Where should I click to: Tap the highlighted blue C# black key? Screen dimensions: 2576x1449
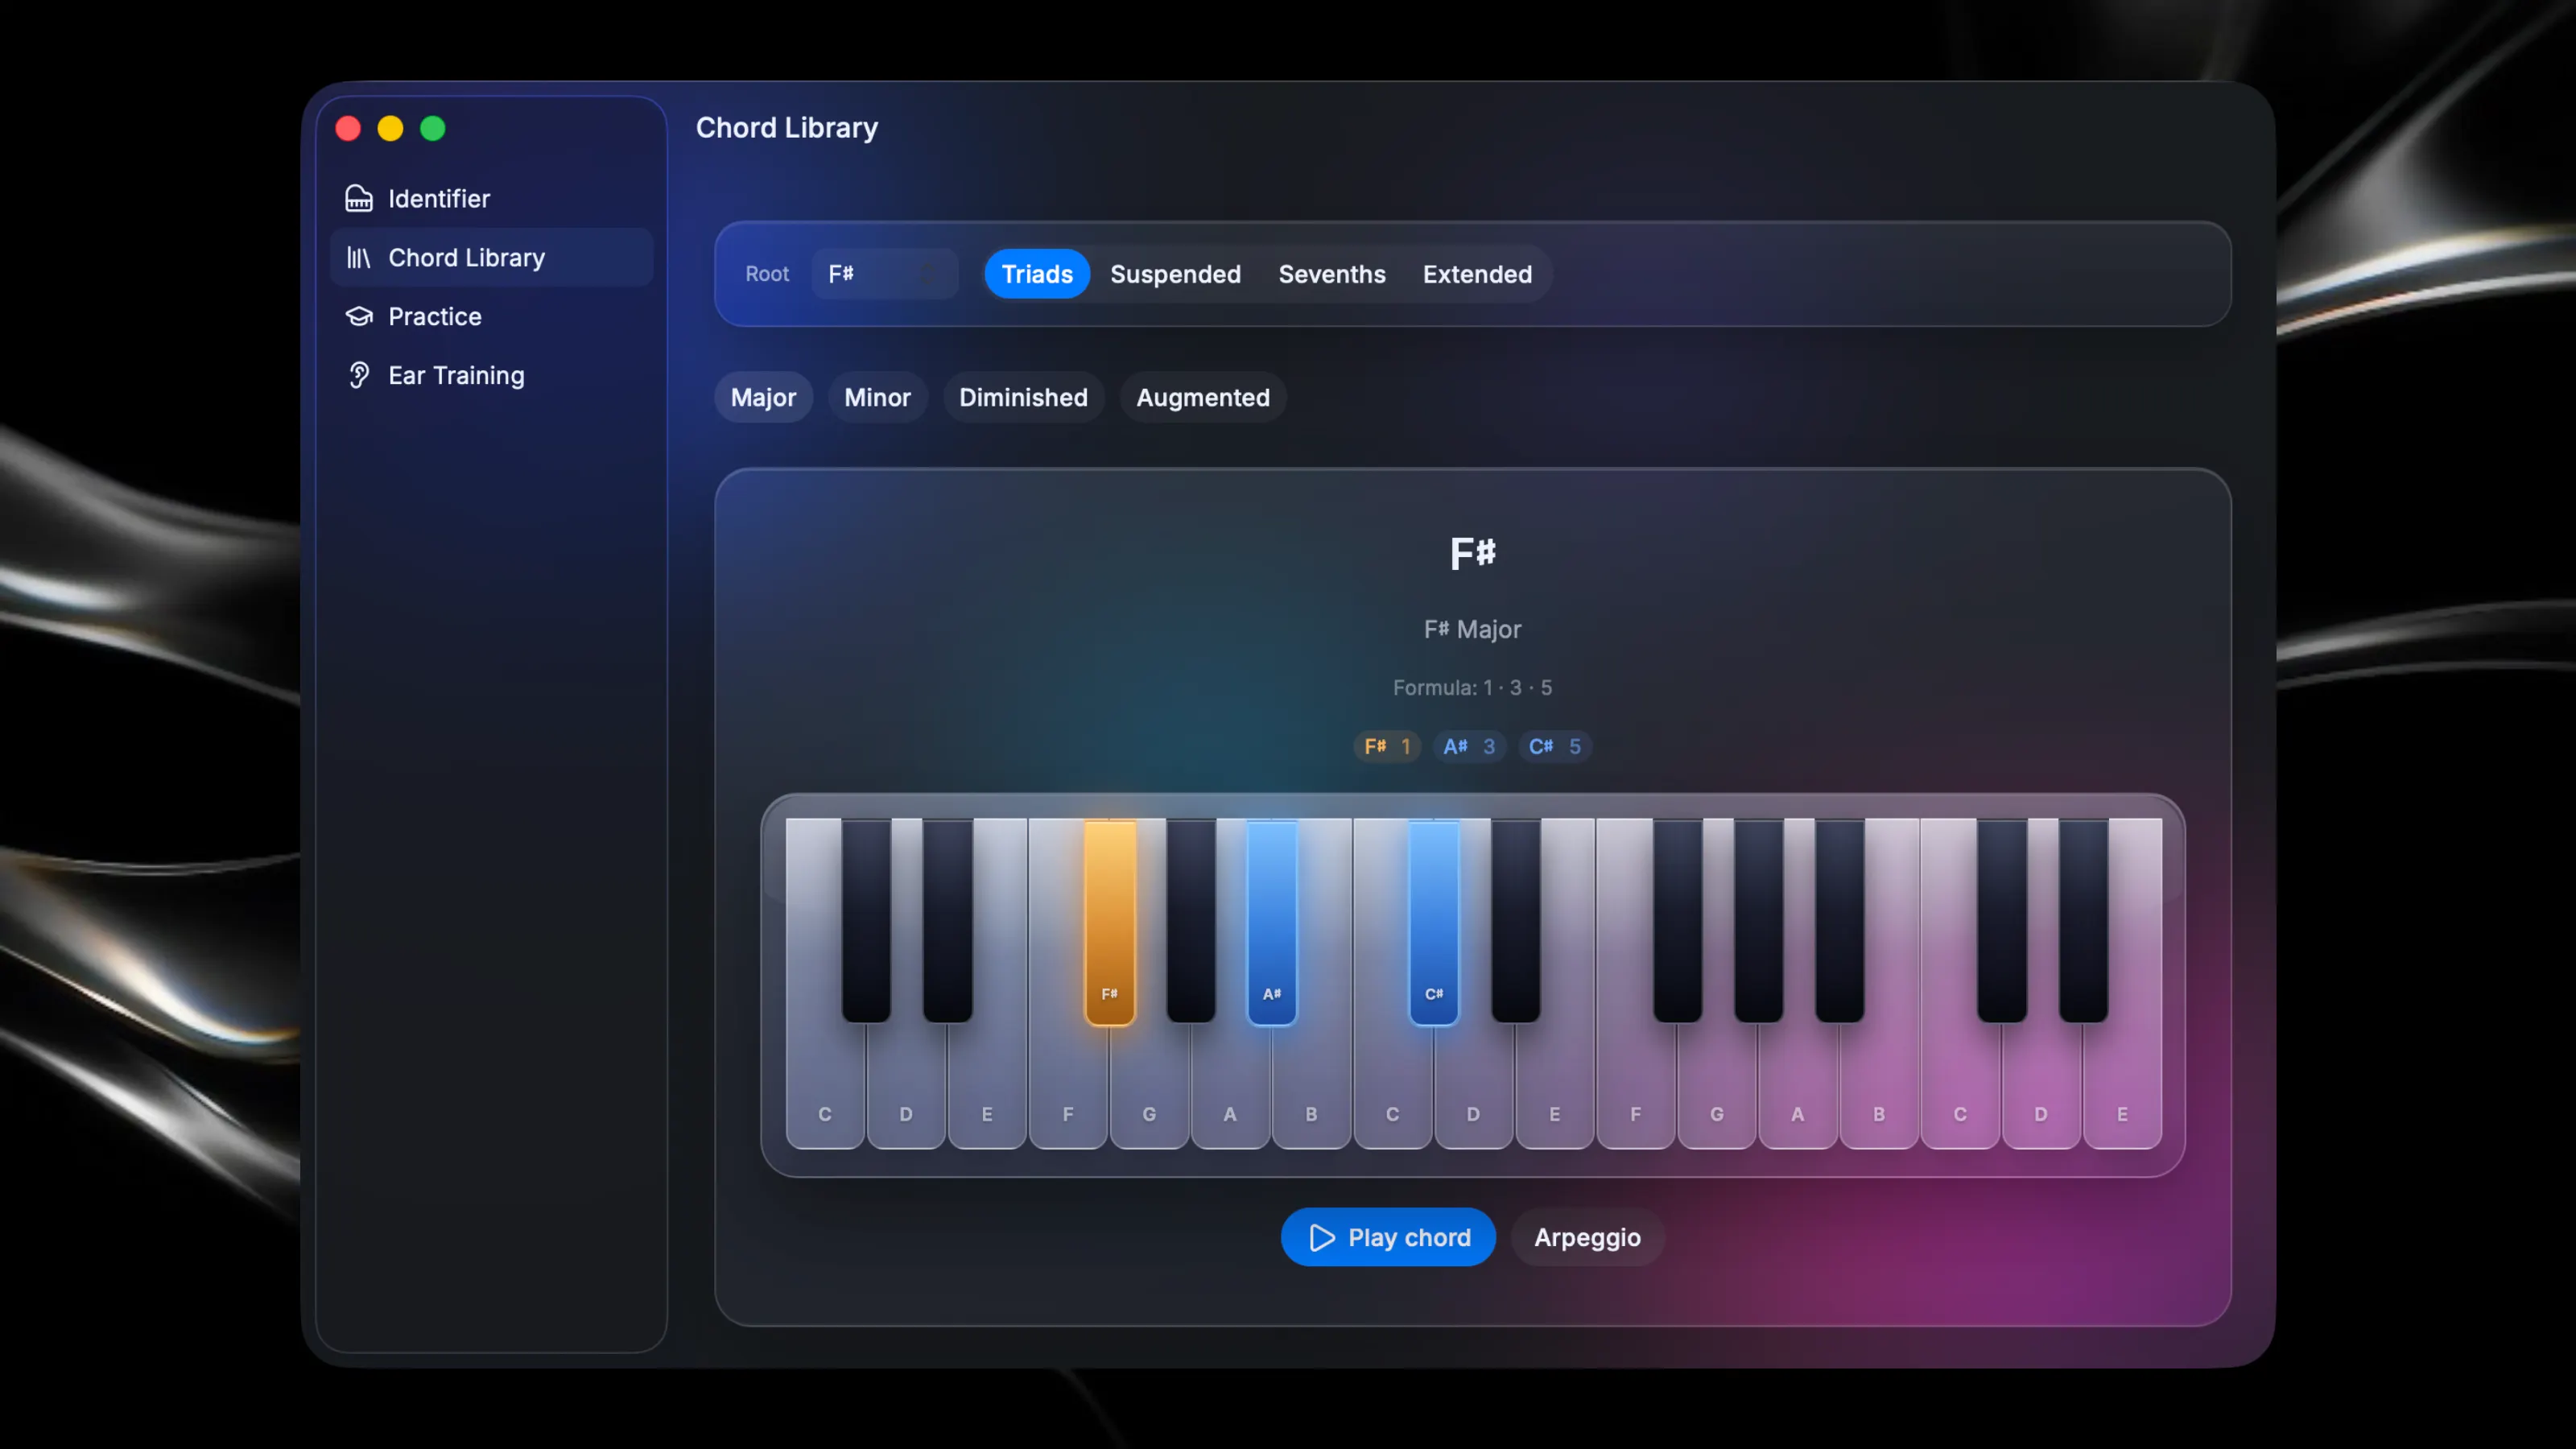coord(1434,921)
